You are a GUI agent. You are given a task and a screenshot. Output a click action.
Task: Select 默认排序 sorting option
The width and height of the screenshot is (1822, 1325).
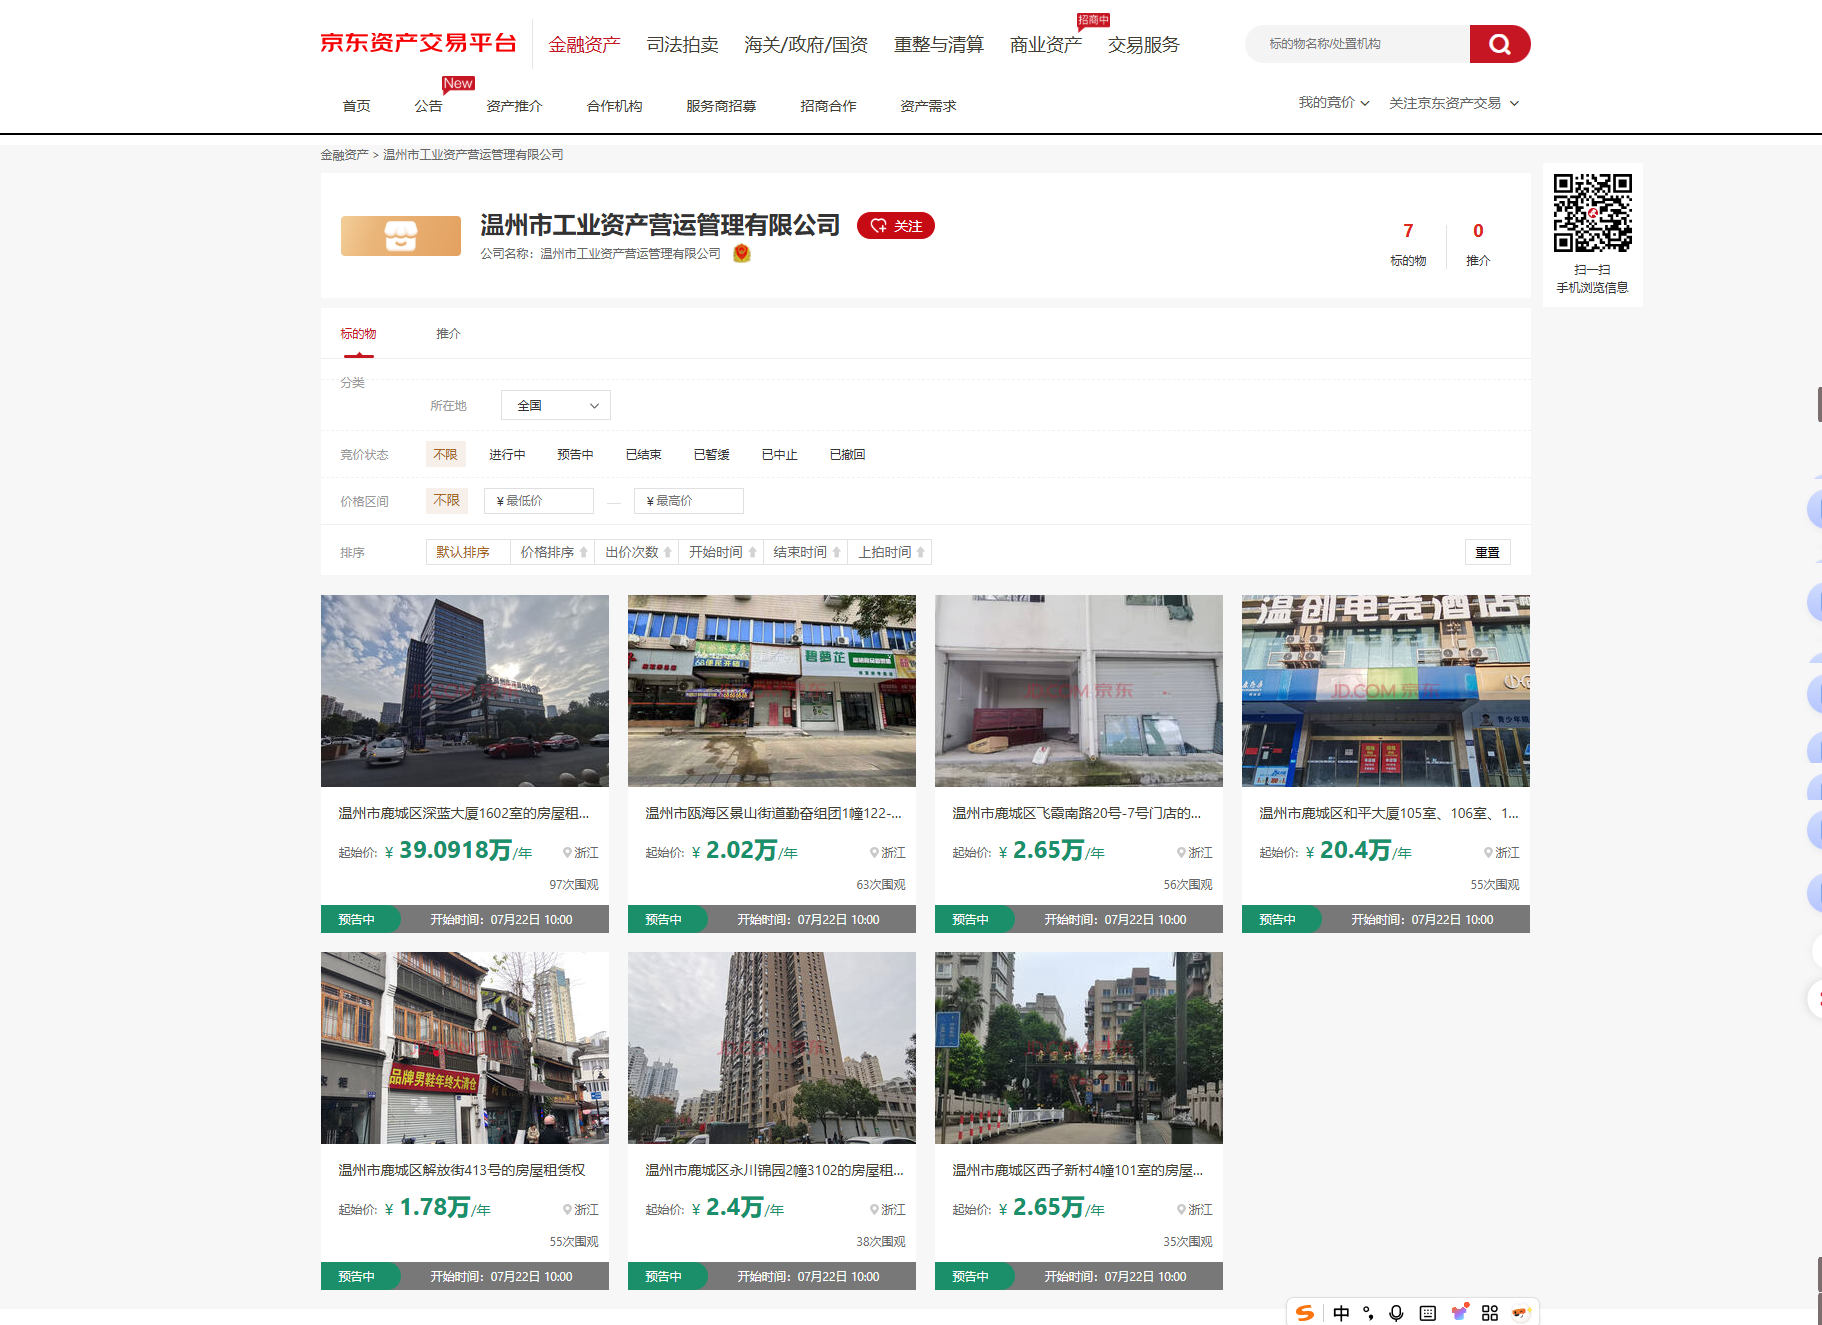pos(468,552)
